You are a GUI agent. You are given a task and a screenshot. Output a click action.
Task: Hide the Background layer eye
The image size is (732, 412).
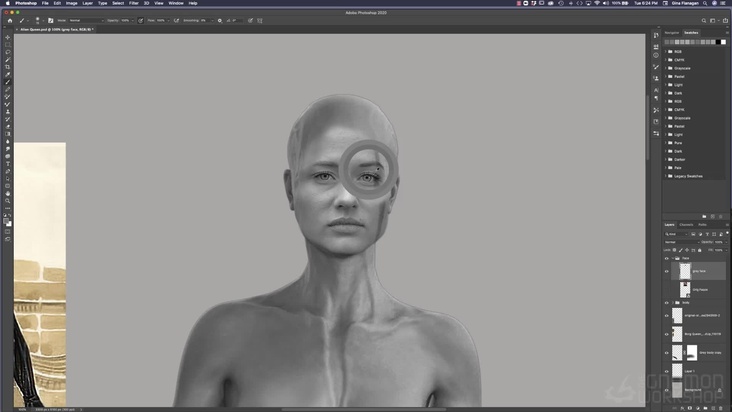[x=667, y=390]
